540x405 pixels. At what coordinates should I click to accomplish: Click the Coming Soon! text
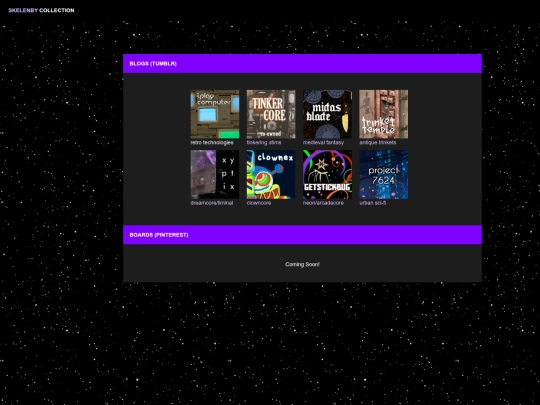[302, 264]
